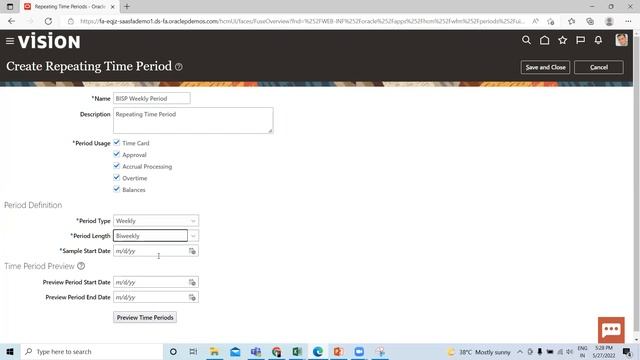640x360 pixels.
Task: Uncheck the Balances checkbox
Action: [117, 189]
